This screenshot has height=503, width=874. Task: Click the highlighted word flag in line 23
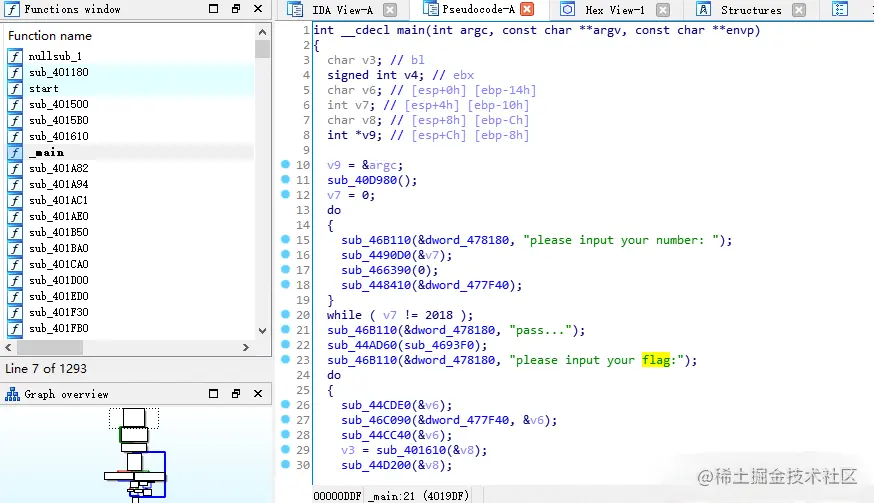(x=656, y=360)
